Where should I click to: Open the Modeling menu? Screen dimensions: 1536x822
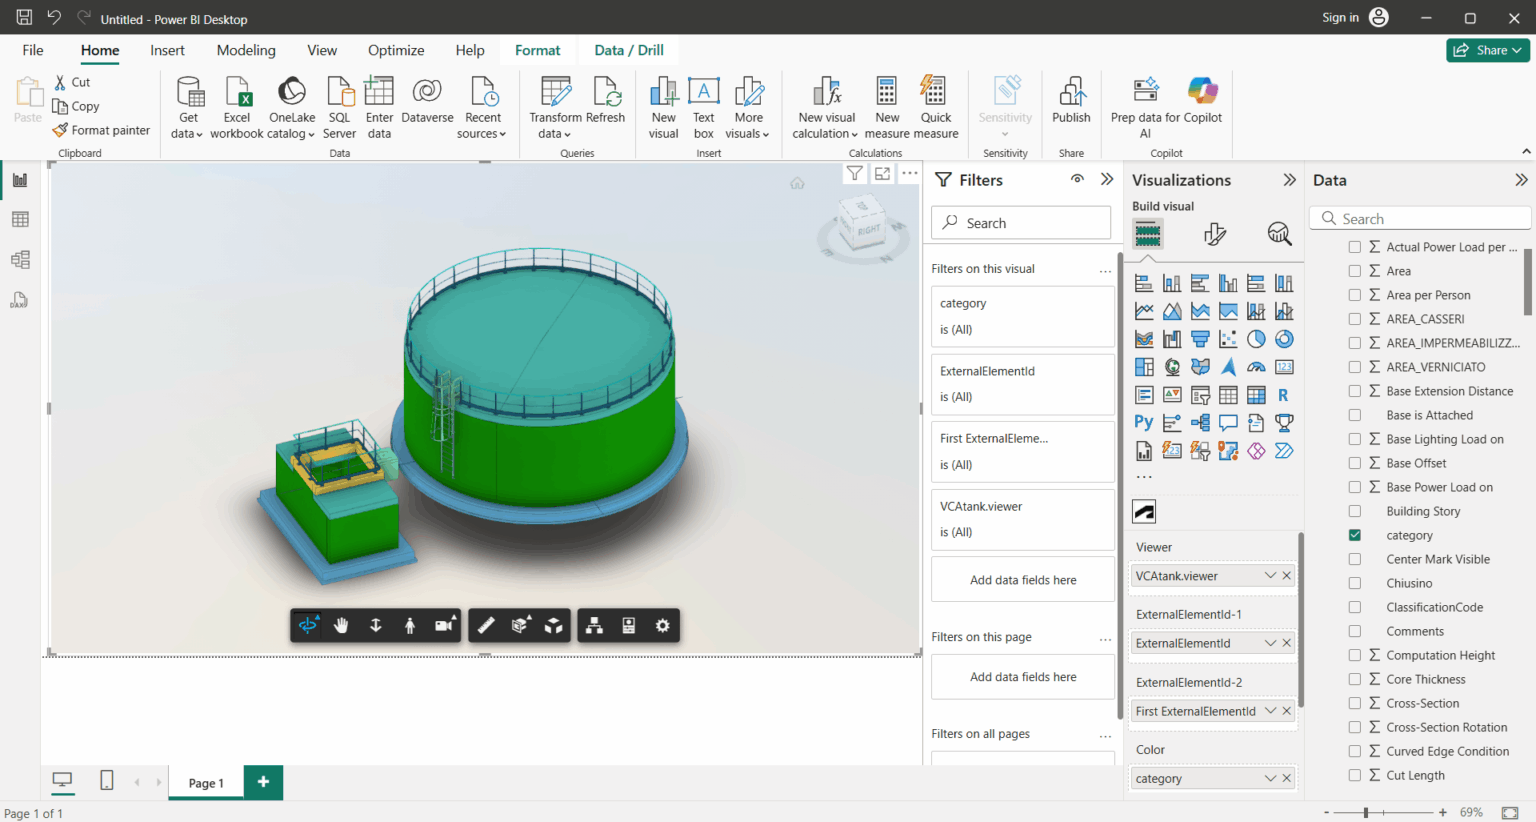click(246, 49)
